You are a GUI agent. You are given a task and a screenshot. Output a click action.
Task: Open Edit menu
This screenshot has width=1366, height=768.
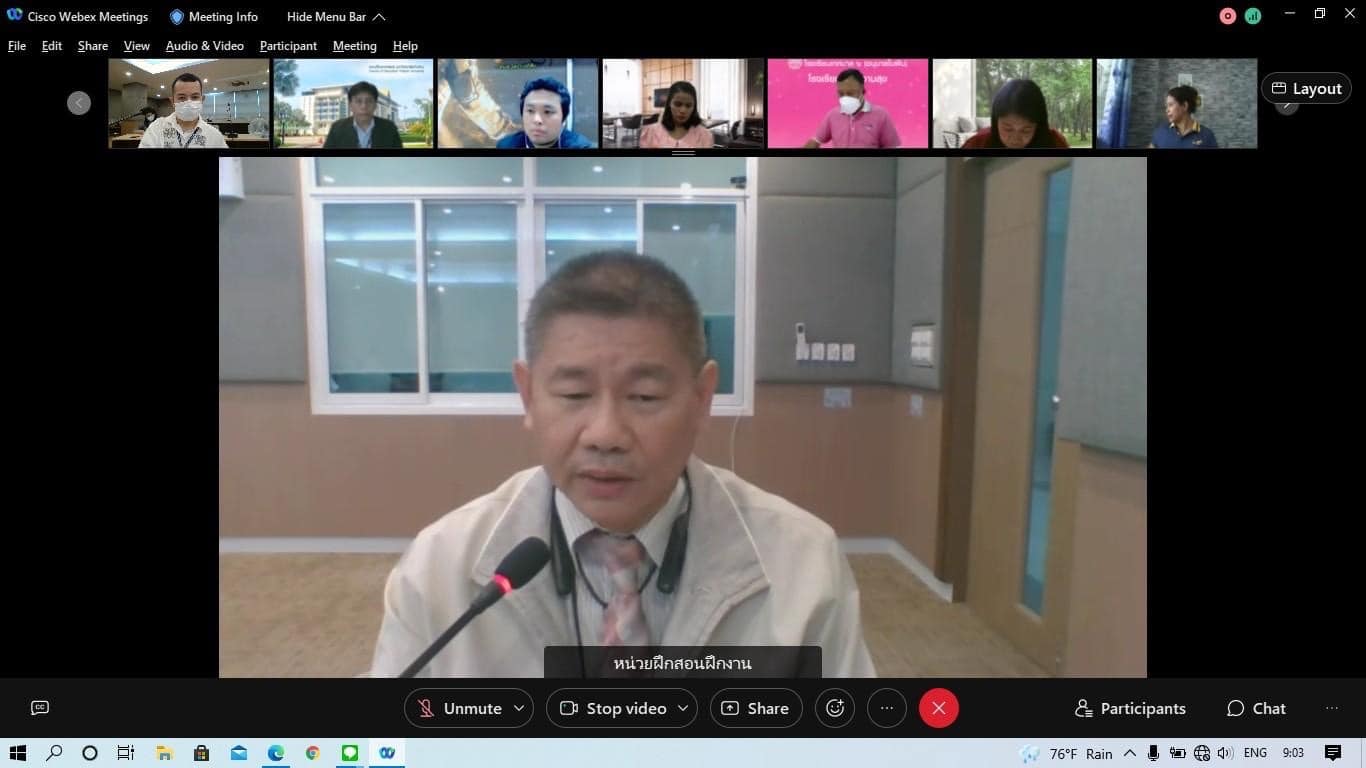[52, 46]
